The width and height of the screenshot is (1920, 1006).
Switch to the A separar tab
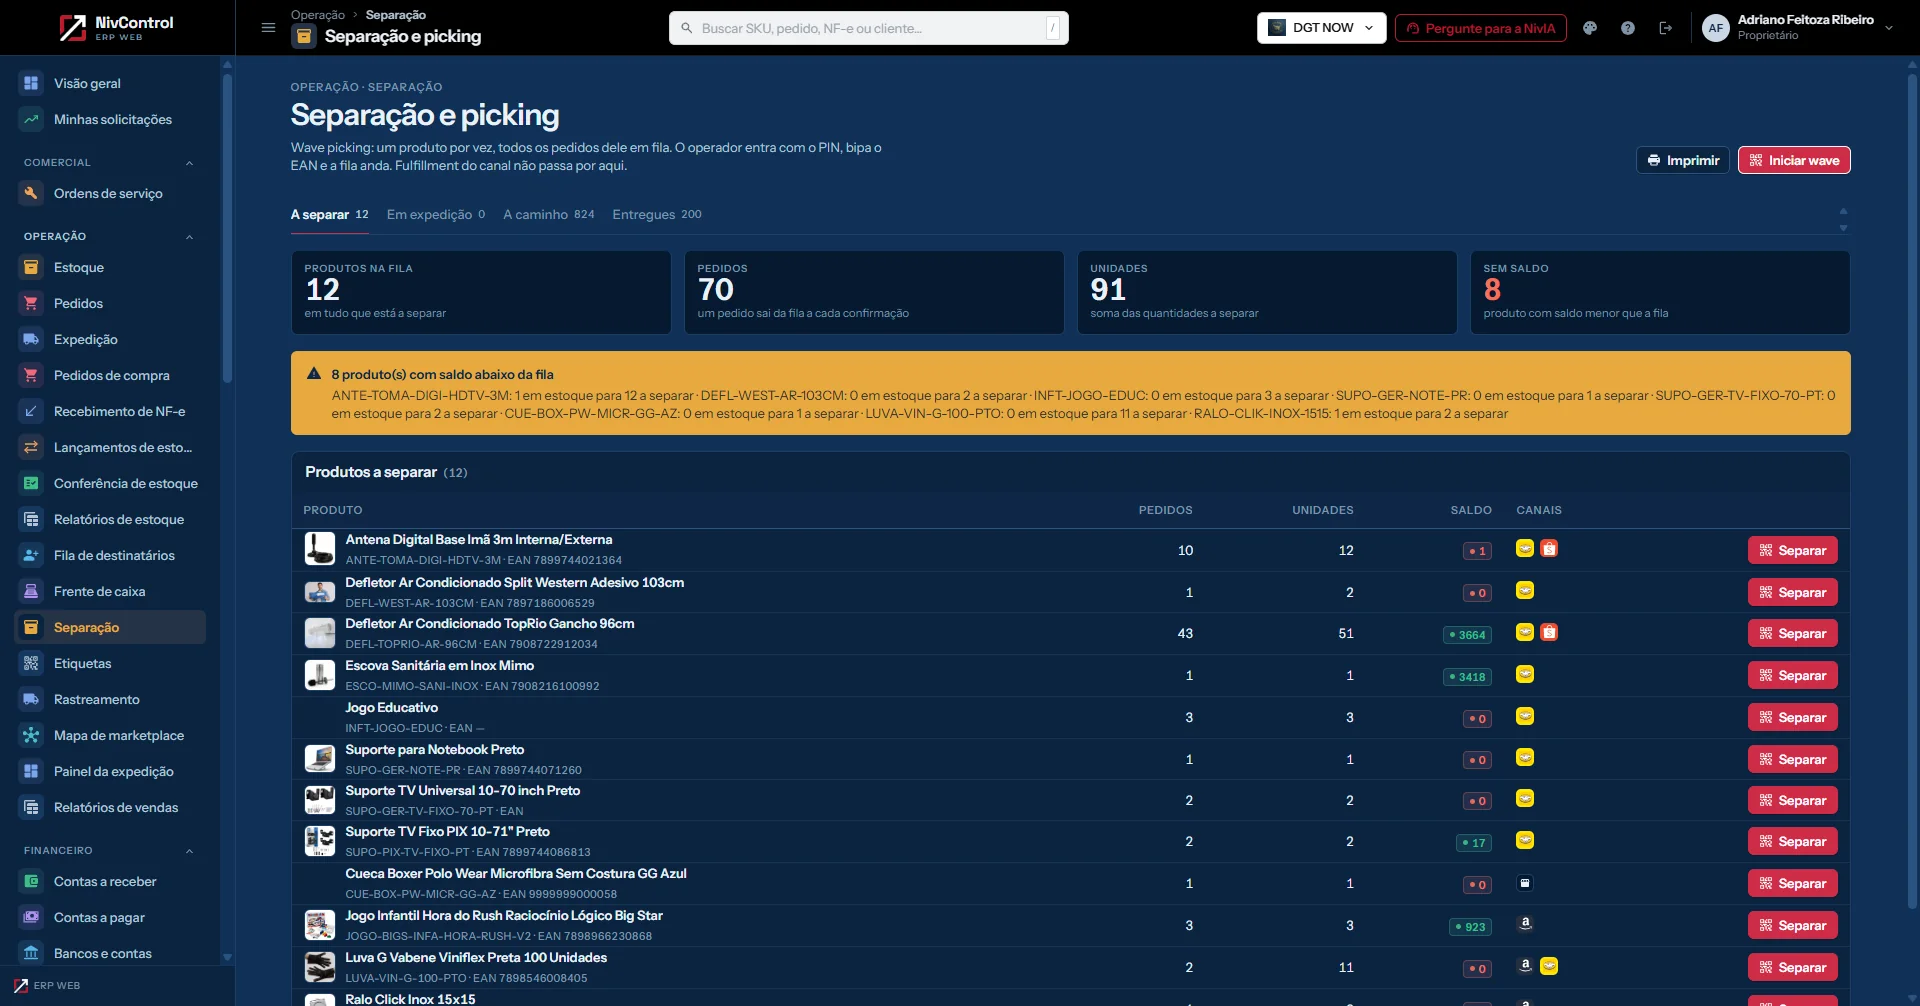click(x=329, y=214)
